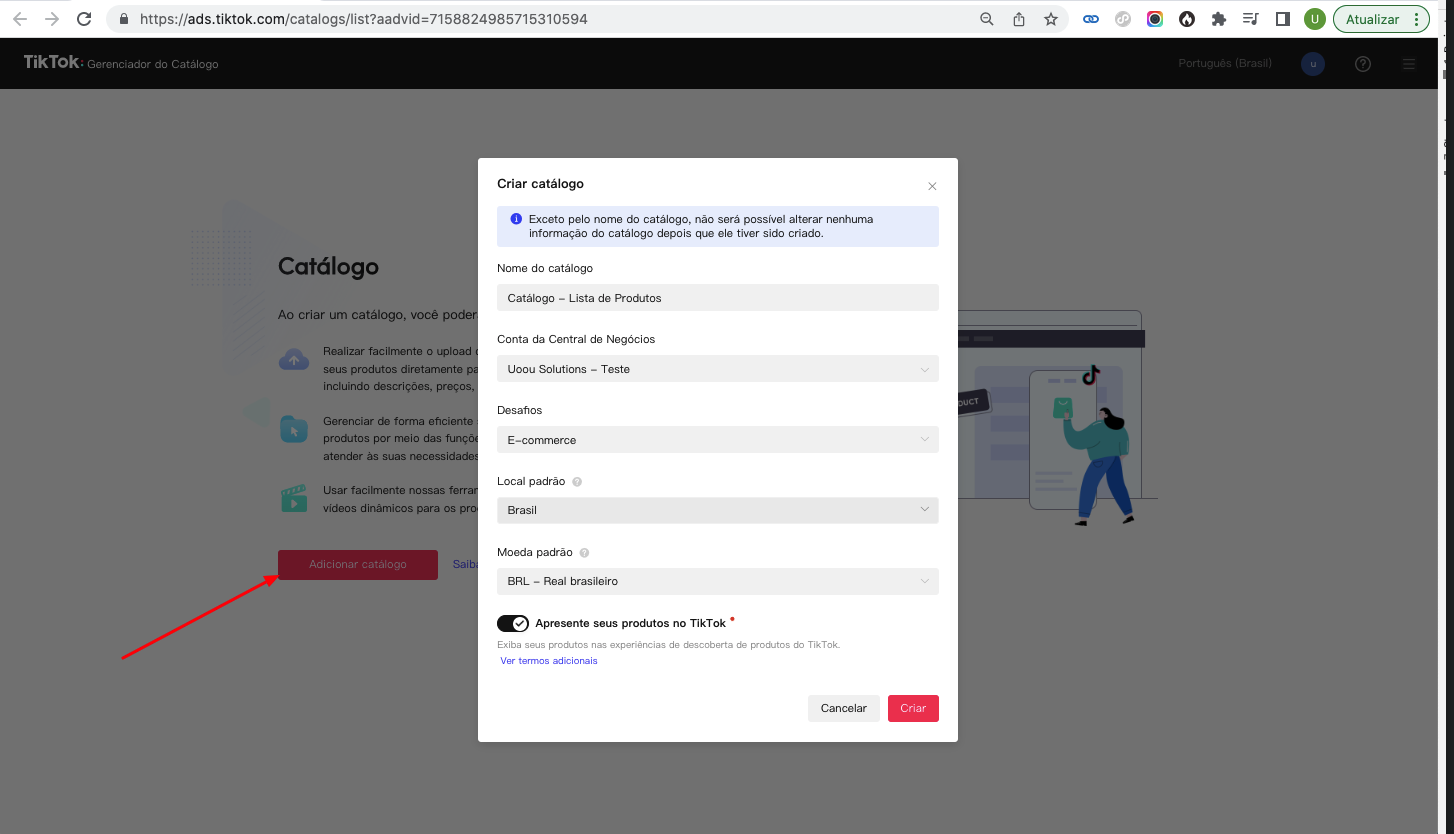The image size is (1454, 834).
Task: Click the Catálogo page heading
Action: [328, 267]
